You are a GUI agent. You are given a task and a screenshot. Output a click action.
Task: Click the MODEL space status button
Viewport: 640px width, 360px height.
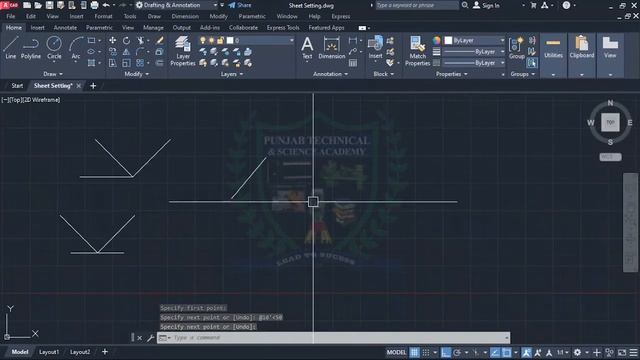point(396,352)
